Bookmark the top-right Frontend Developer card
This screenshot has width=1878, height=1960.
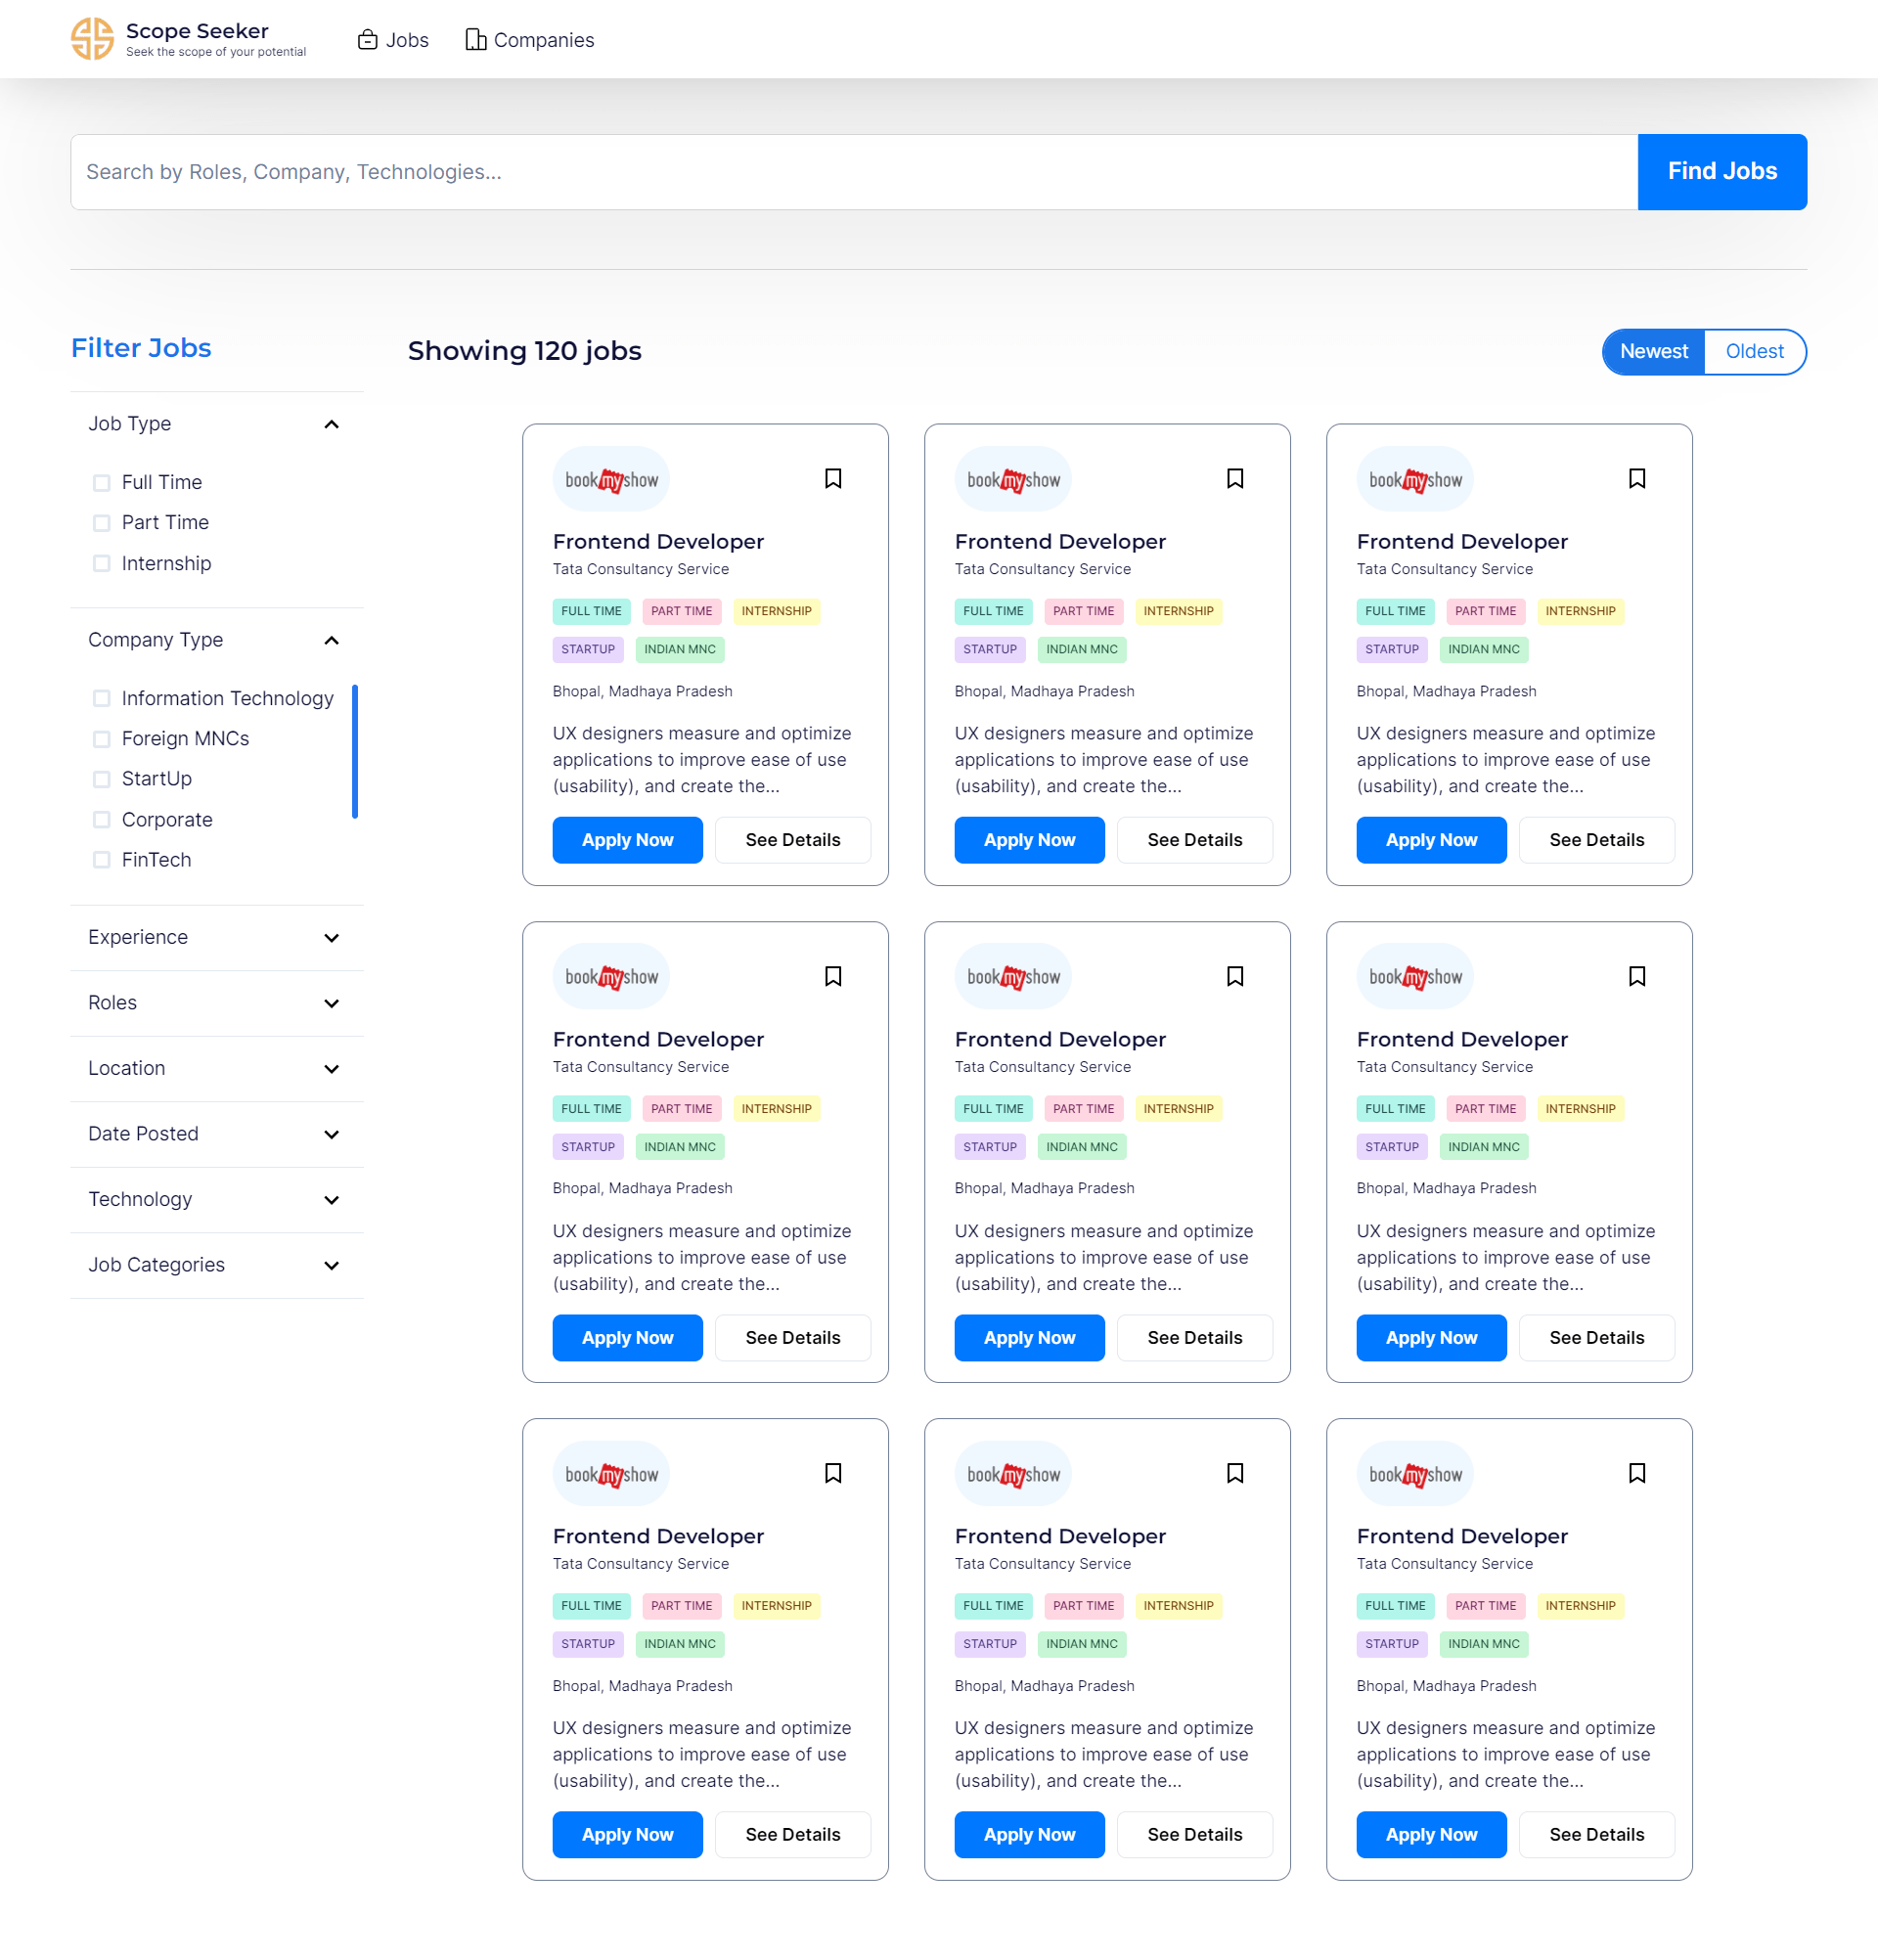click(1636, 479)
